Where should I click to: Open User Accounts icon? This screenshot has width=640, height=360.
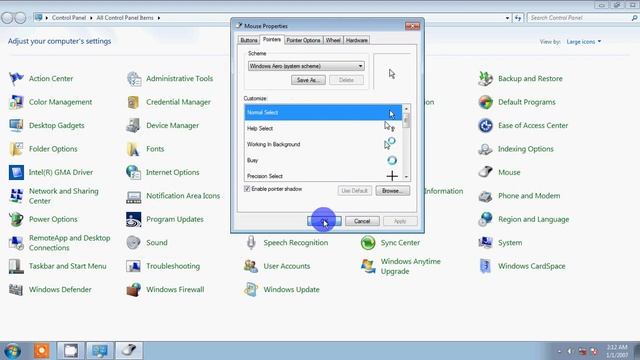pos(251,266)
